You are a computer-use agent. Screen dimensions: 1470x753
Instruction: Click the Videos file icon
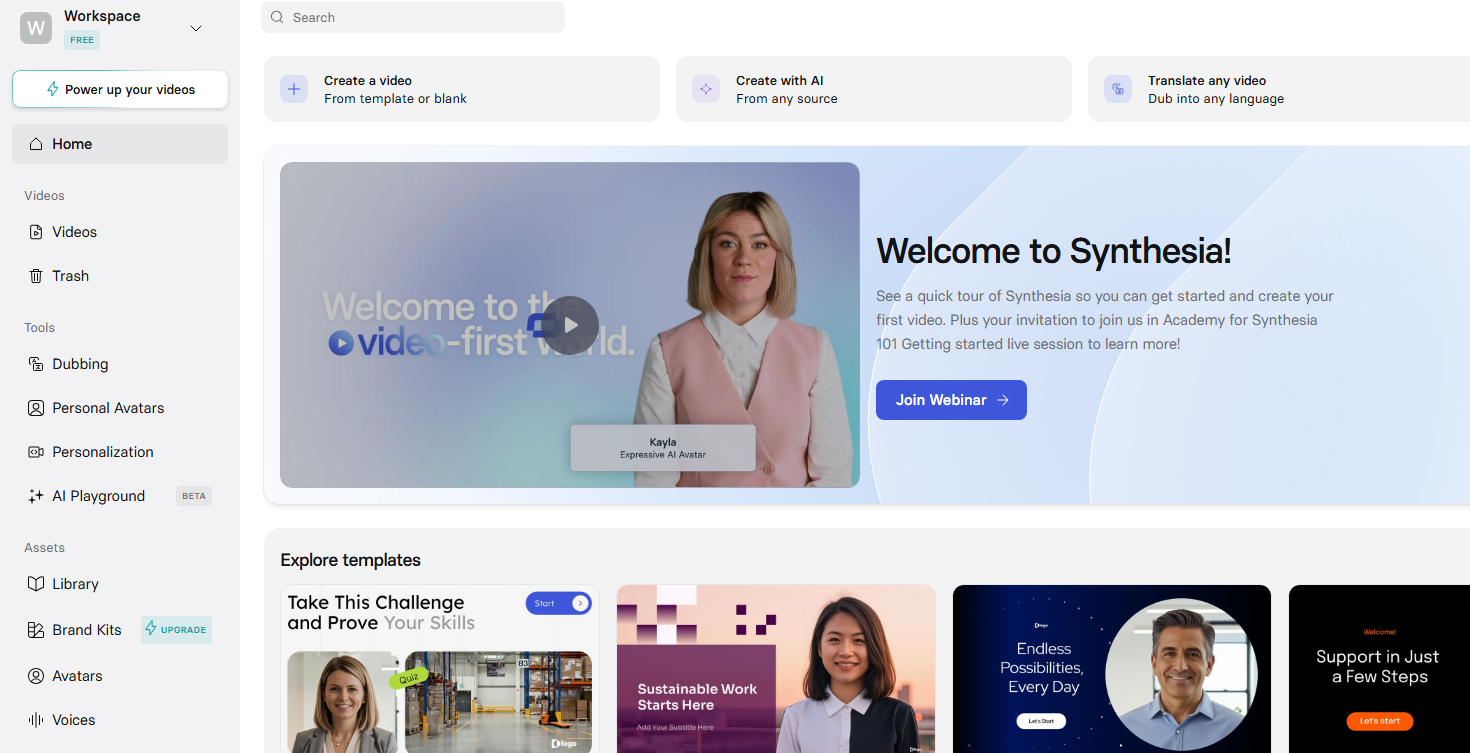tap(36, 232)
